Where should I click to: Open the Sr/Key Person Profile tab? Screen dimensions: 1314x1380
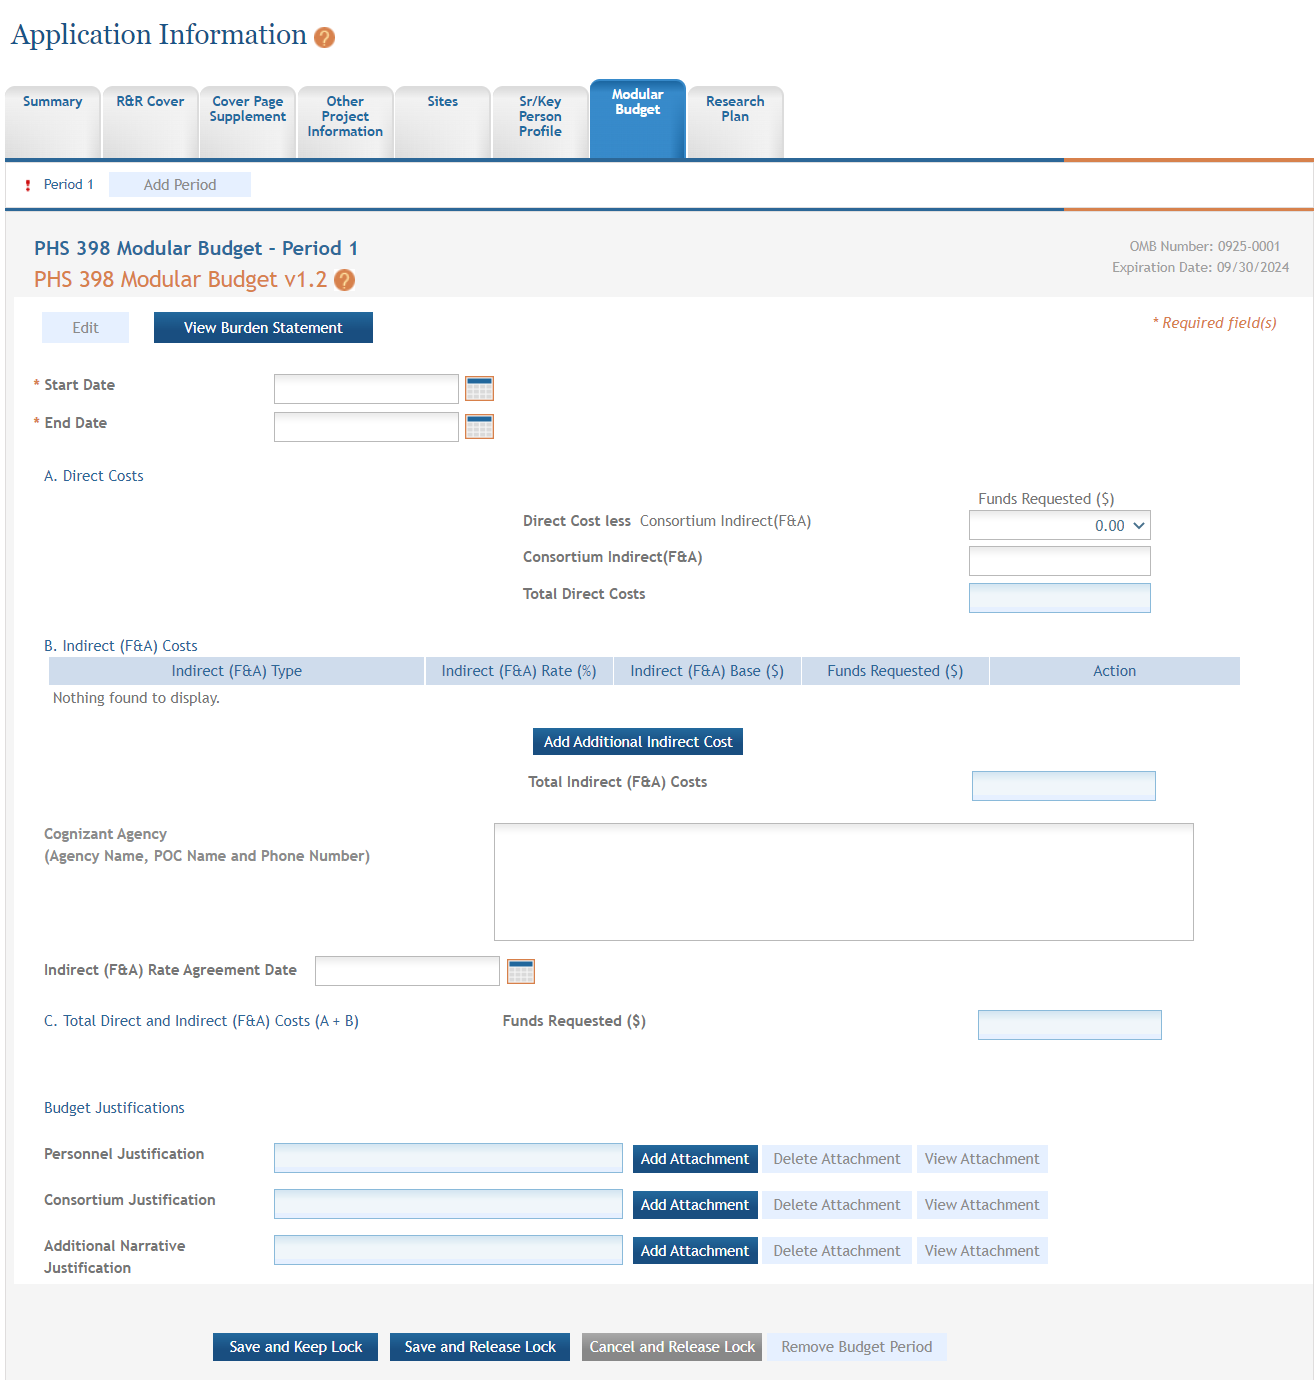[540, 117]
